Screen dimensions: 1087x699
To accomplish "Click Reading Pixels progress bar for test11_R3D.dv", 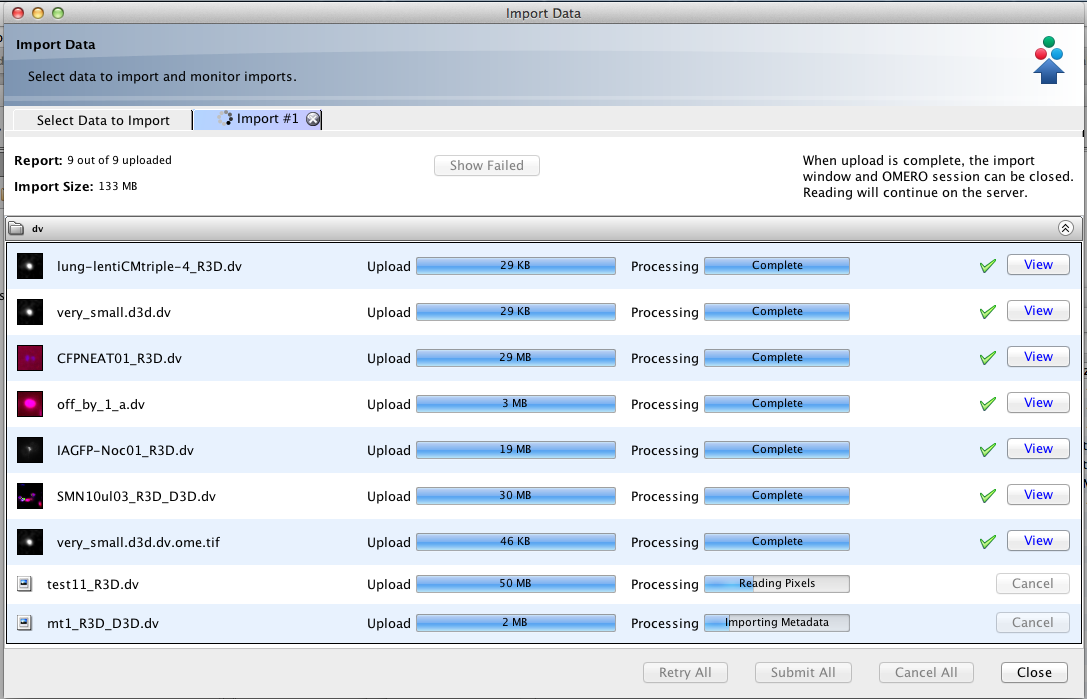I will (776, 584).
